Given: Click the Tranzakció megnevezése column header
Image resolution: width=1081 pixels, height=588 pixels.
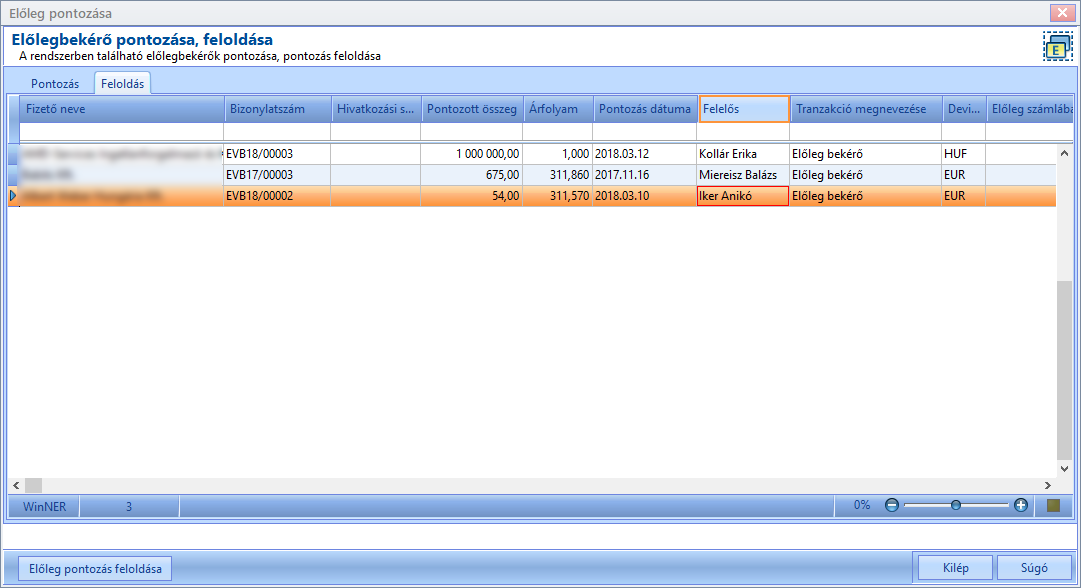Looking at the screenshot, I should click(867, 109).
